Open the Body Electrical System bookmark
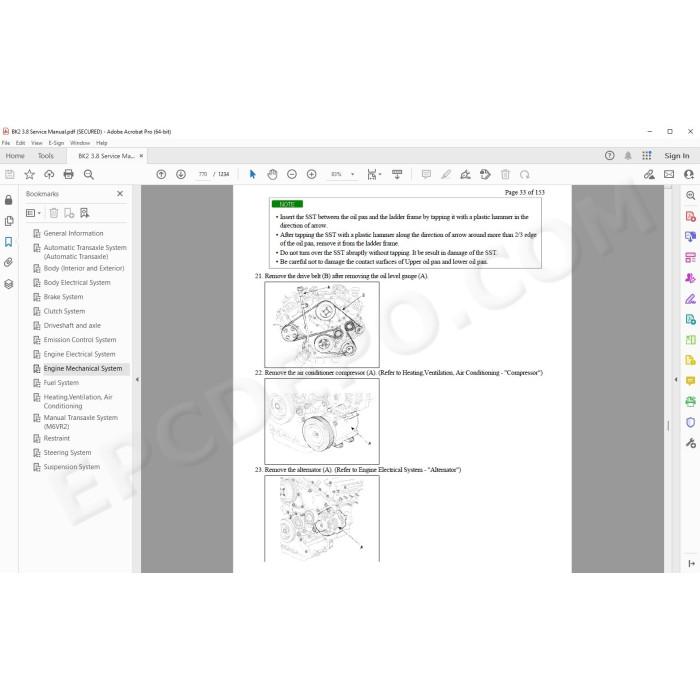This screenshot has height=700, width=700. pos(77,283)
